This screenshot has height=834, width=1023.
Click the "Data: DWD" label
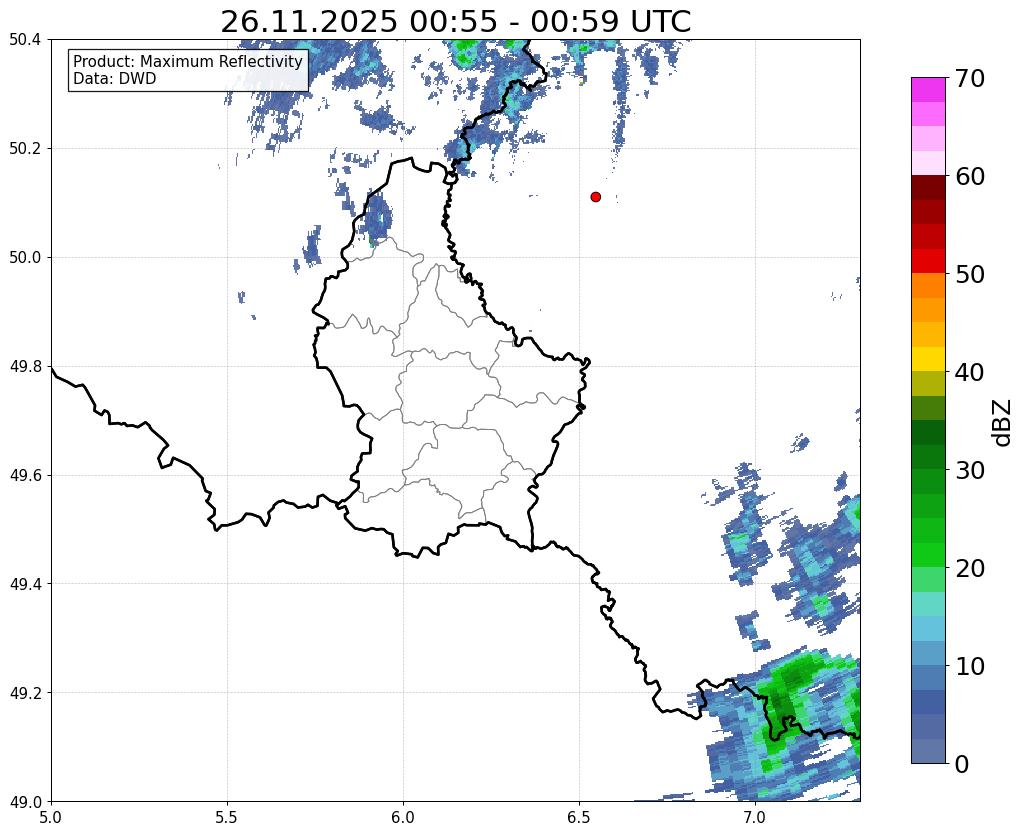pos(115,78)
